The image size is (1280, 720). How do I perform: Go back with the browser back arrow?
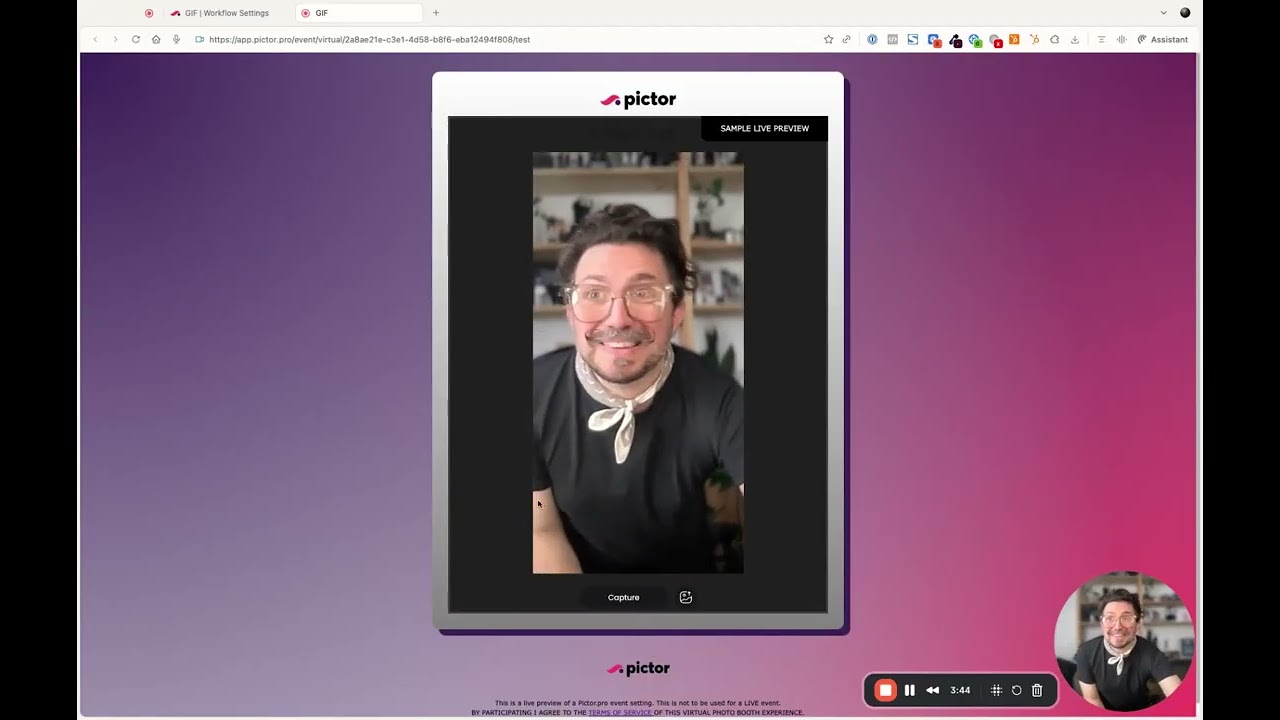pos(96,40)
